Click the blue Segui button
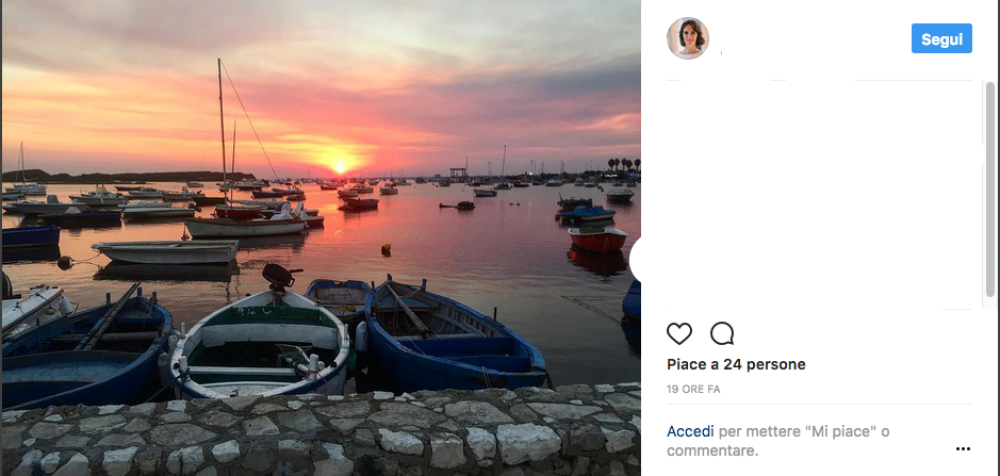This screenshot has height=476, width=1000. tap(941, 39)
